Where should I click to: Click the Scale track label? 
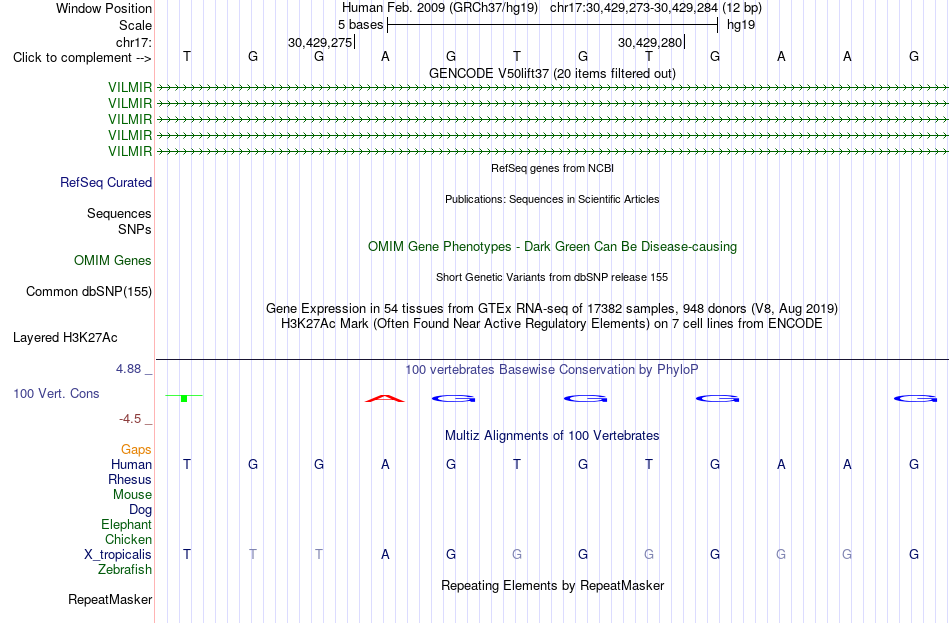pos(135,25)
